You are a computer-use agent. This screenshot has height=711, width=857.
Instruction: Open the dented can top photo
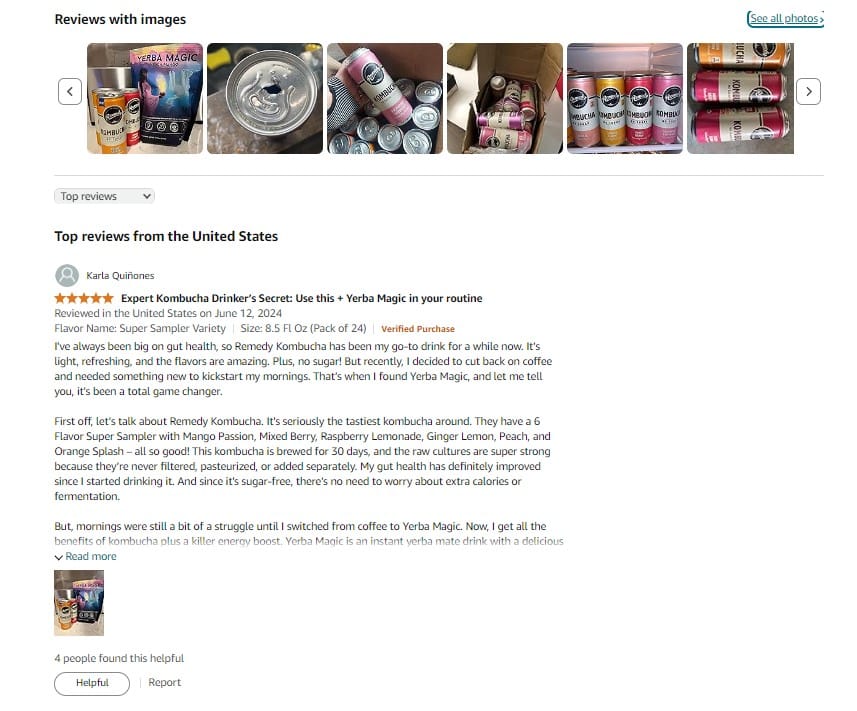(265, 98)
